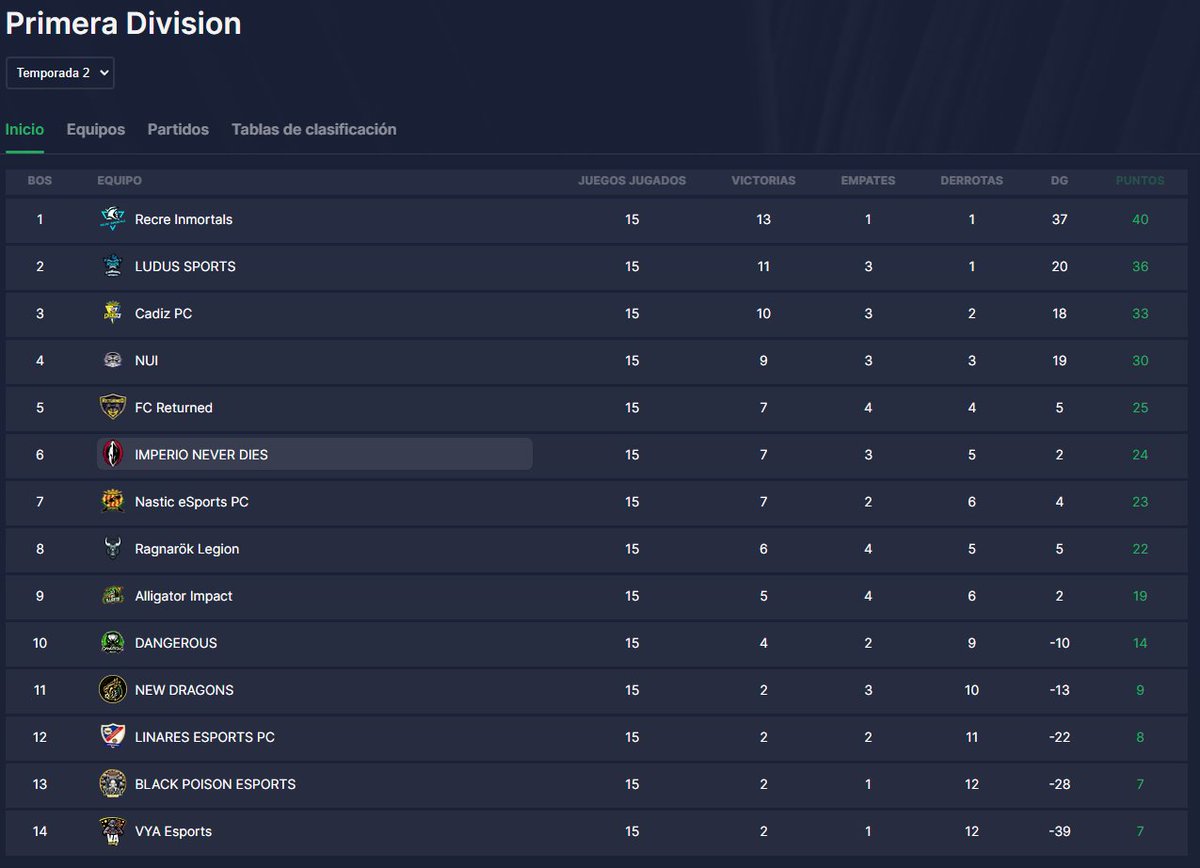Click the BOS column header
This screenshot has height=868, width=1200.
[40, 181]
